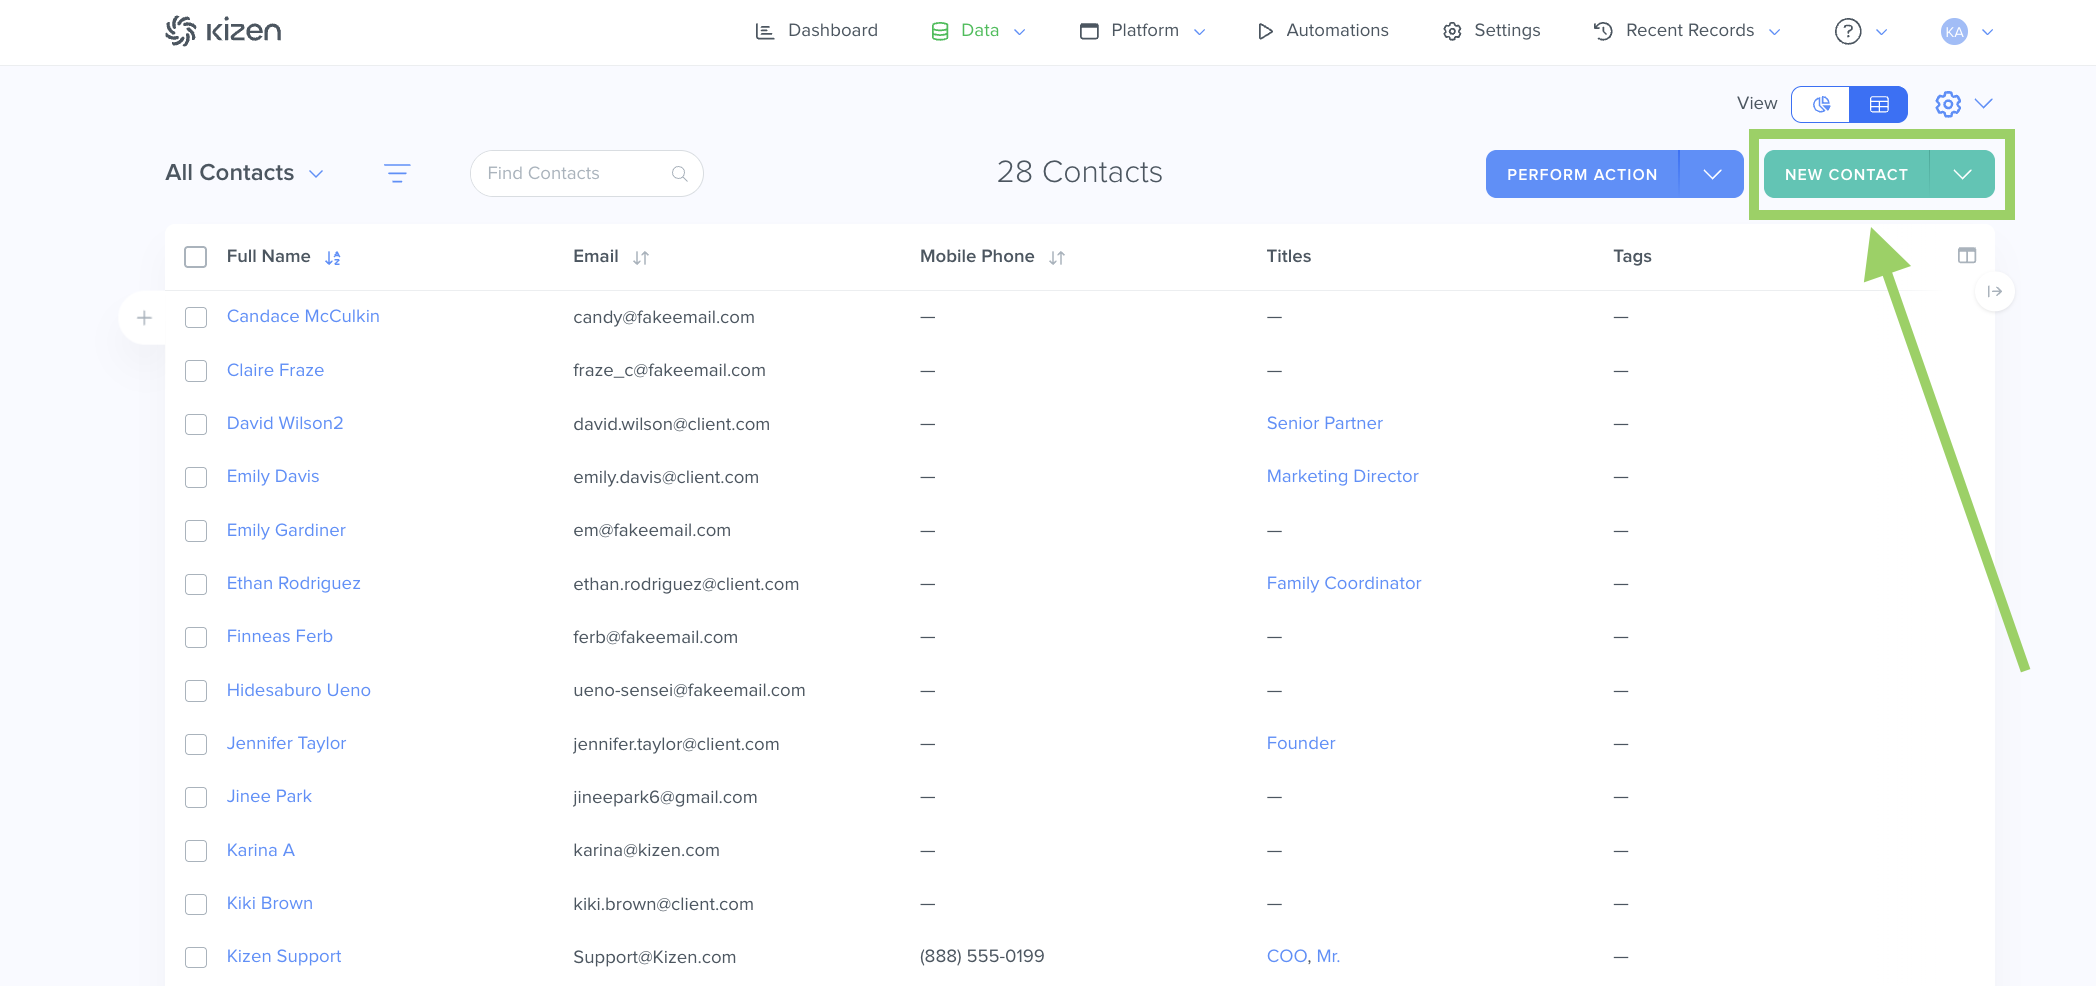Sort by Email column
The height and width of the screenshot is (986, 2096).
(641, 258)
